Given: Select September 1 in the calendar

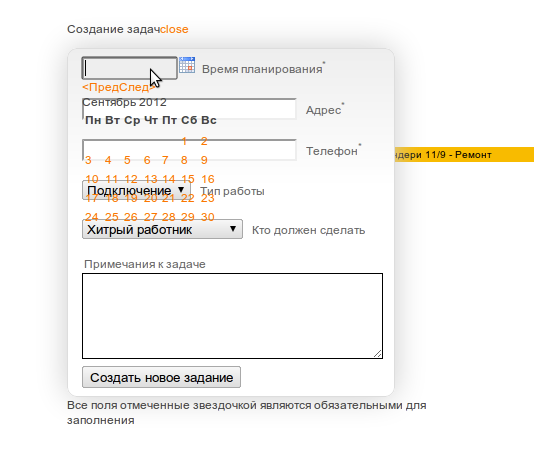Looking at the screenshot, I should [x=184, y=141].
